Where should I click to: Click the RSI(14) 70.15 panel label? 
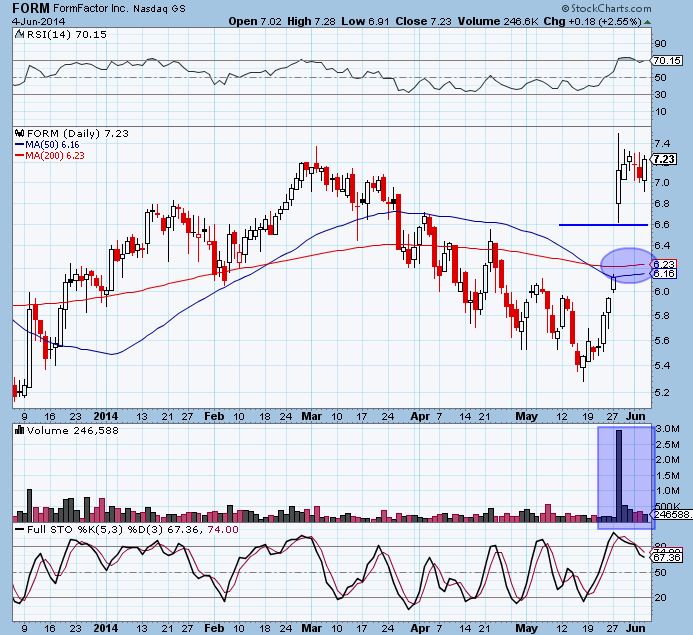[66, 34]
